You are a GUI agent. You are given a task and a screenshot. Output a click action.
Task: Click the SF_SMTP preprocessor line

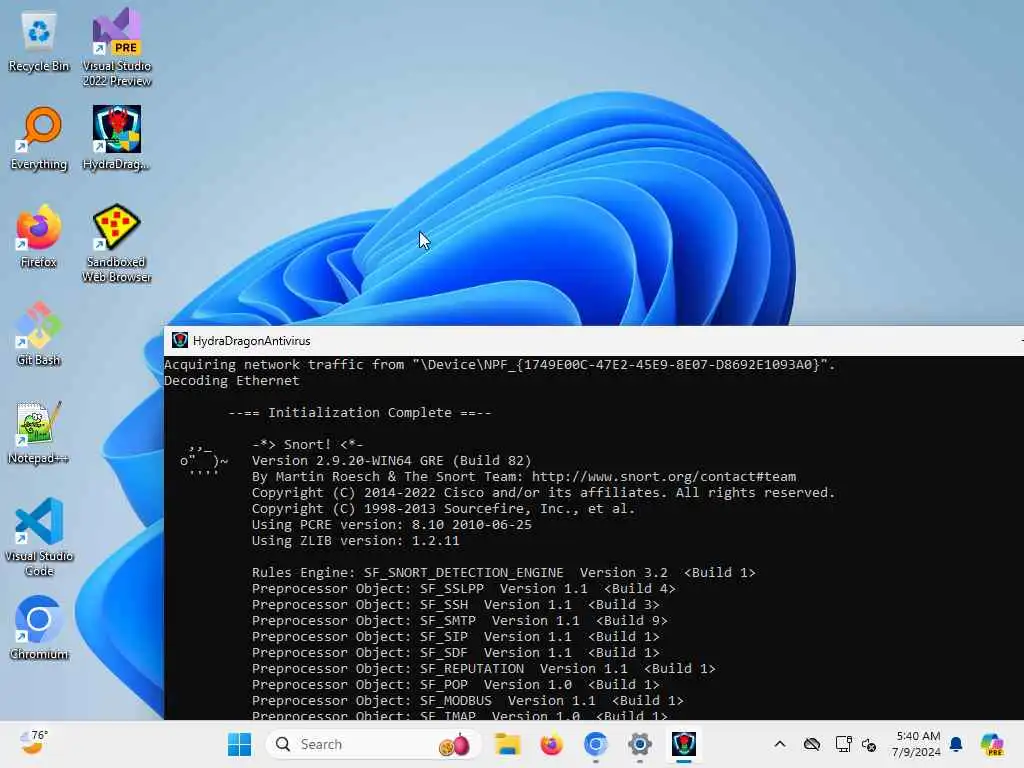coord(460,620)
